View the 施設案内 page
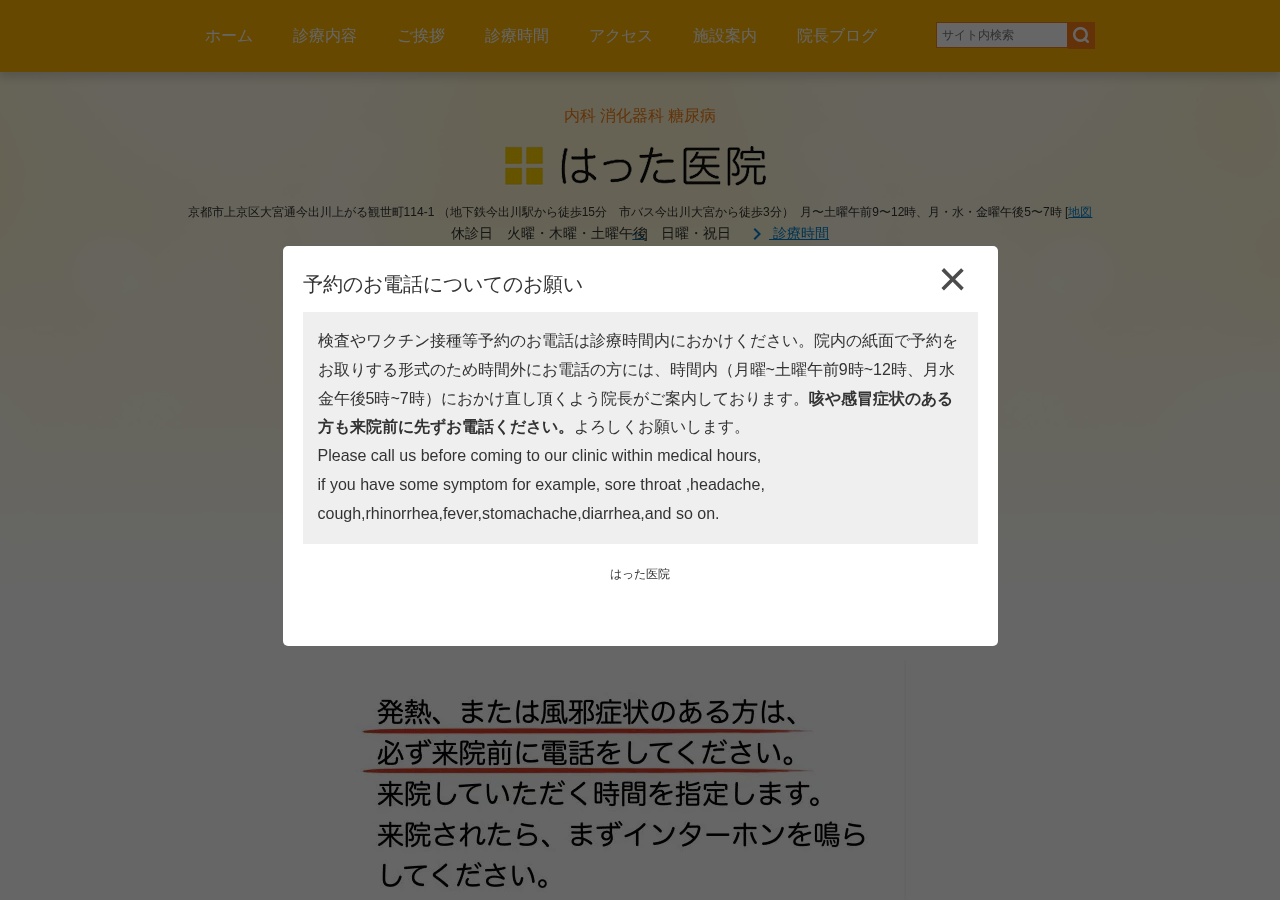1280x900 pixels. (x=725, y=36)
